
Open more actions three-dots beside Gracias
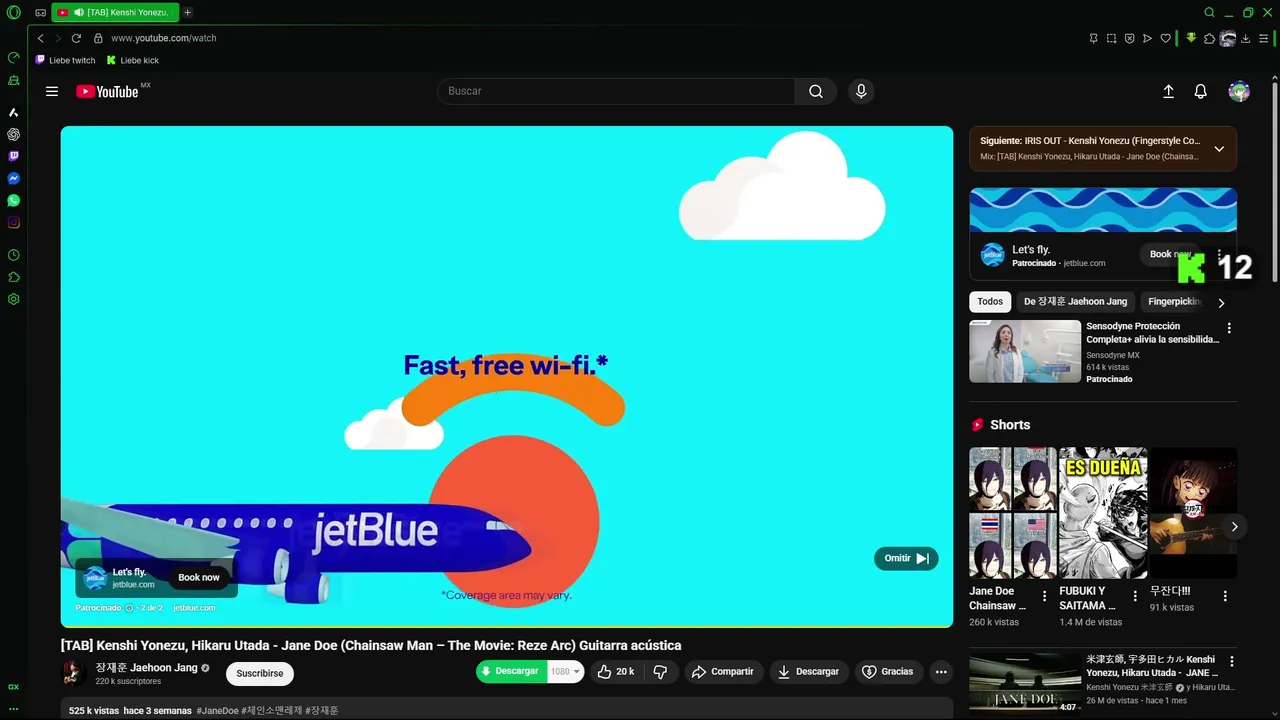pos(941,672)
